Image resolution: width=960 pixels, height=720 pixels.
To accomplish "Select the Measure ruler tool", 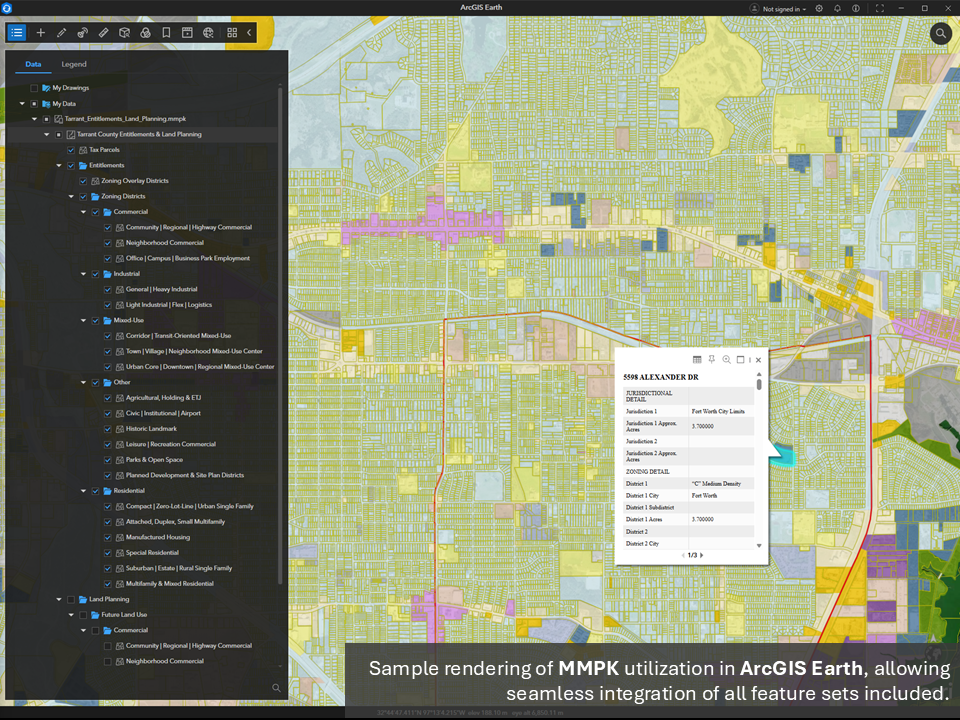I will pos(103,32).
